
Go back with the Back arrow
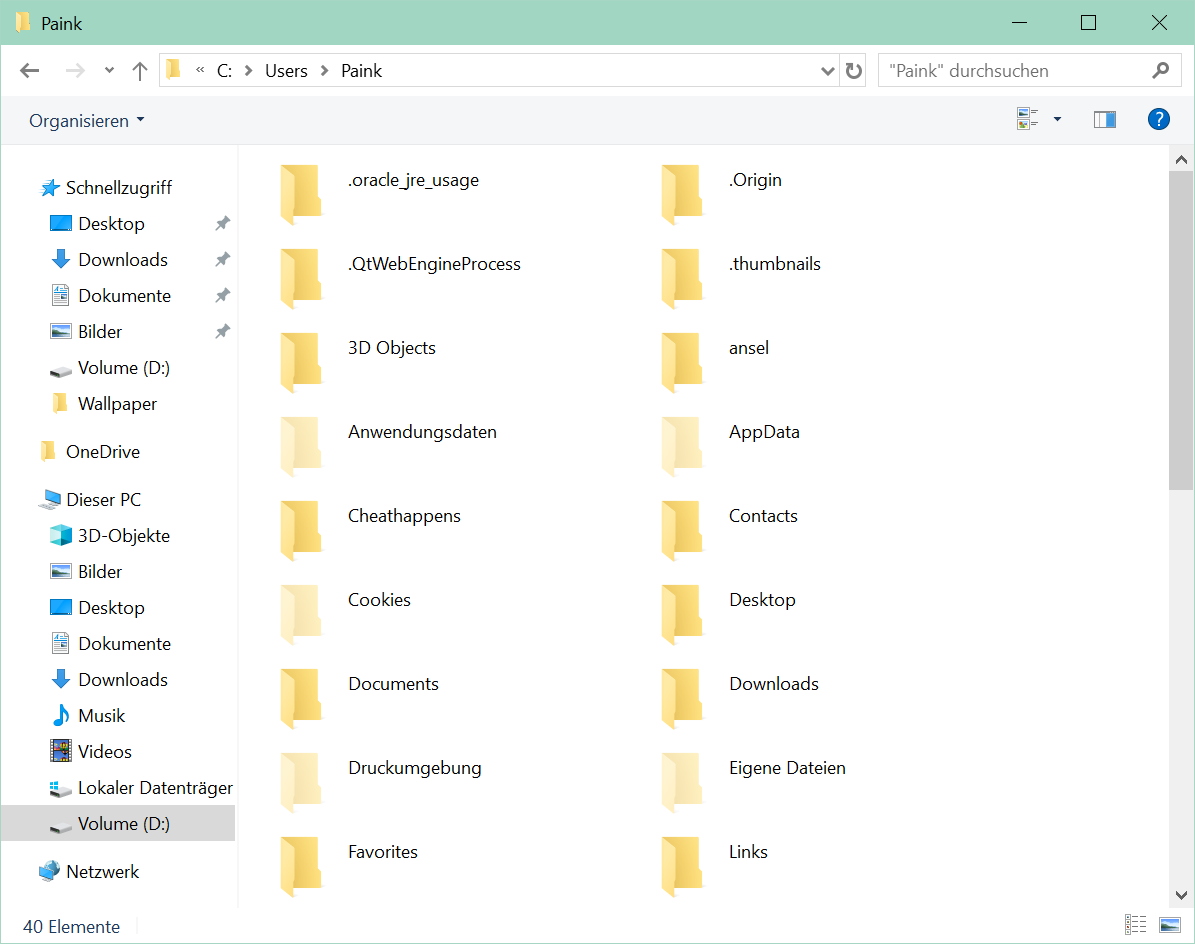[30, 71]
